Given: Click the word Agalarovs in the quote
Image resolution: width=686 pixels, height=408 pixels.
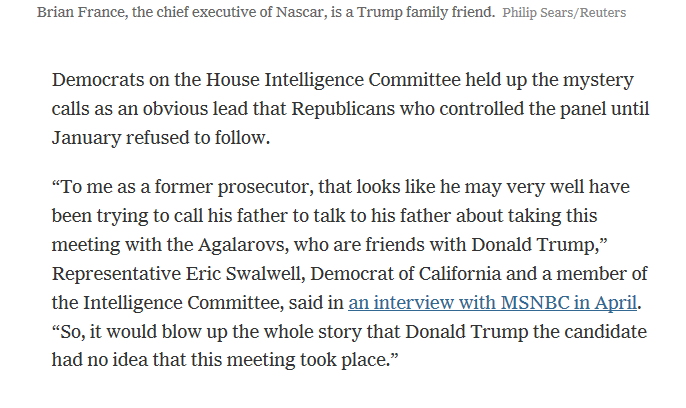Looking at the screenshot, I should tap(243, 245).
